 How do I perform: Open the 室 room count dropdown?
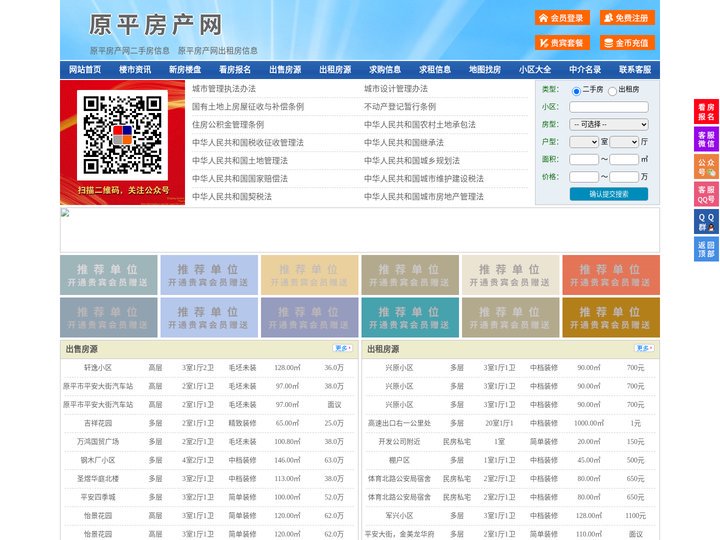(584, 142)
